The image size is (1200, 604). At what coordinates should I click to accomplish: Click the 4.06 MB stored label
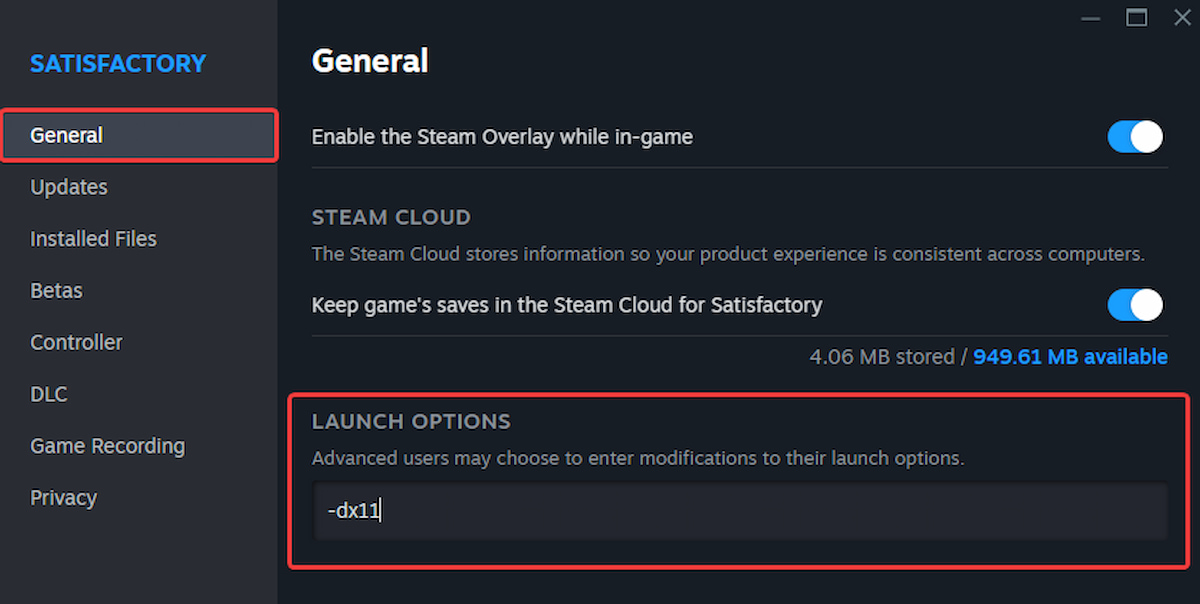click(x=880, y=356)
